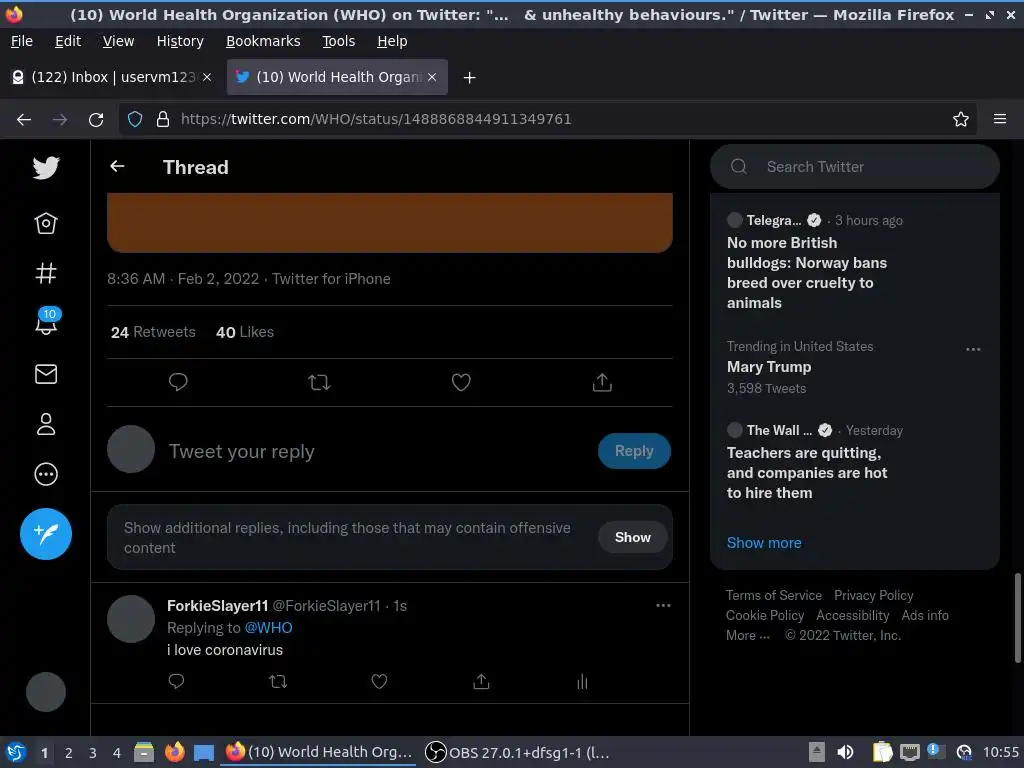Open the More circle ellipsis in sidebar

pos(46,474)
